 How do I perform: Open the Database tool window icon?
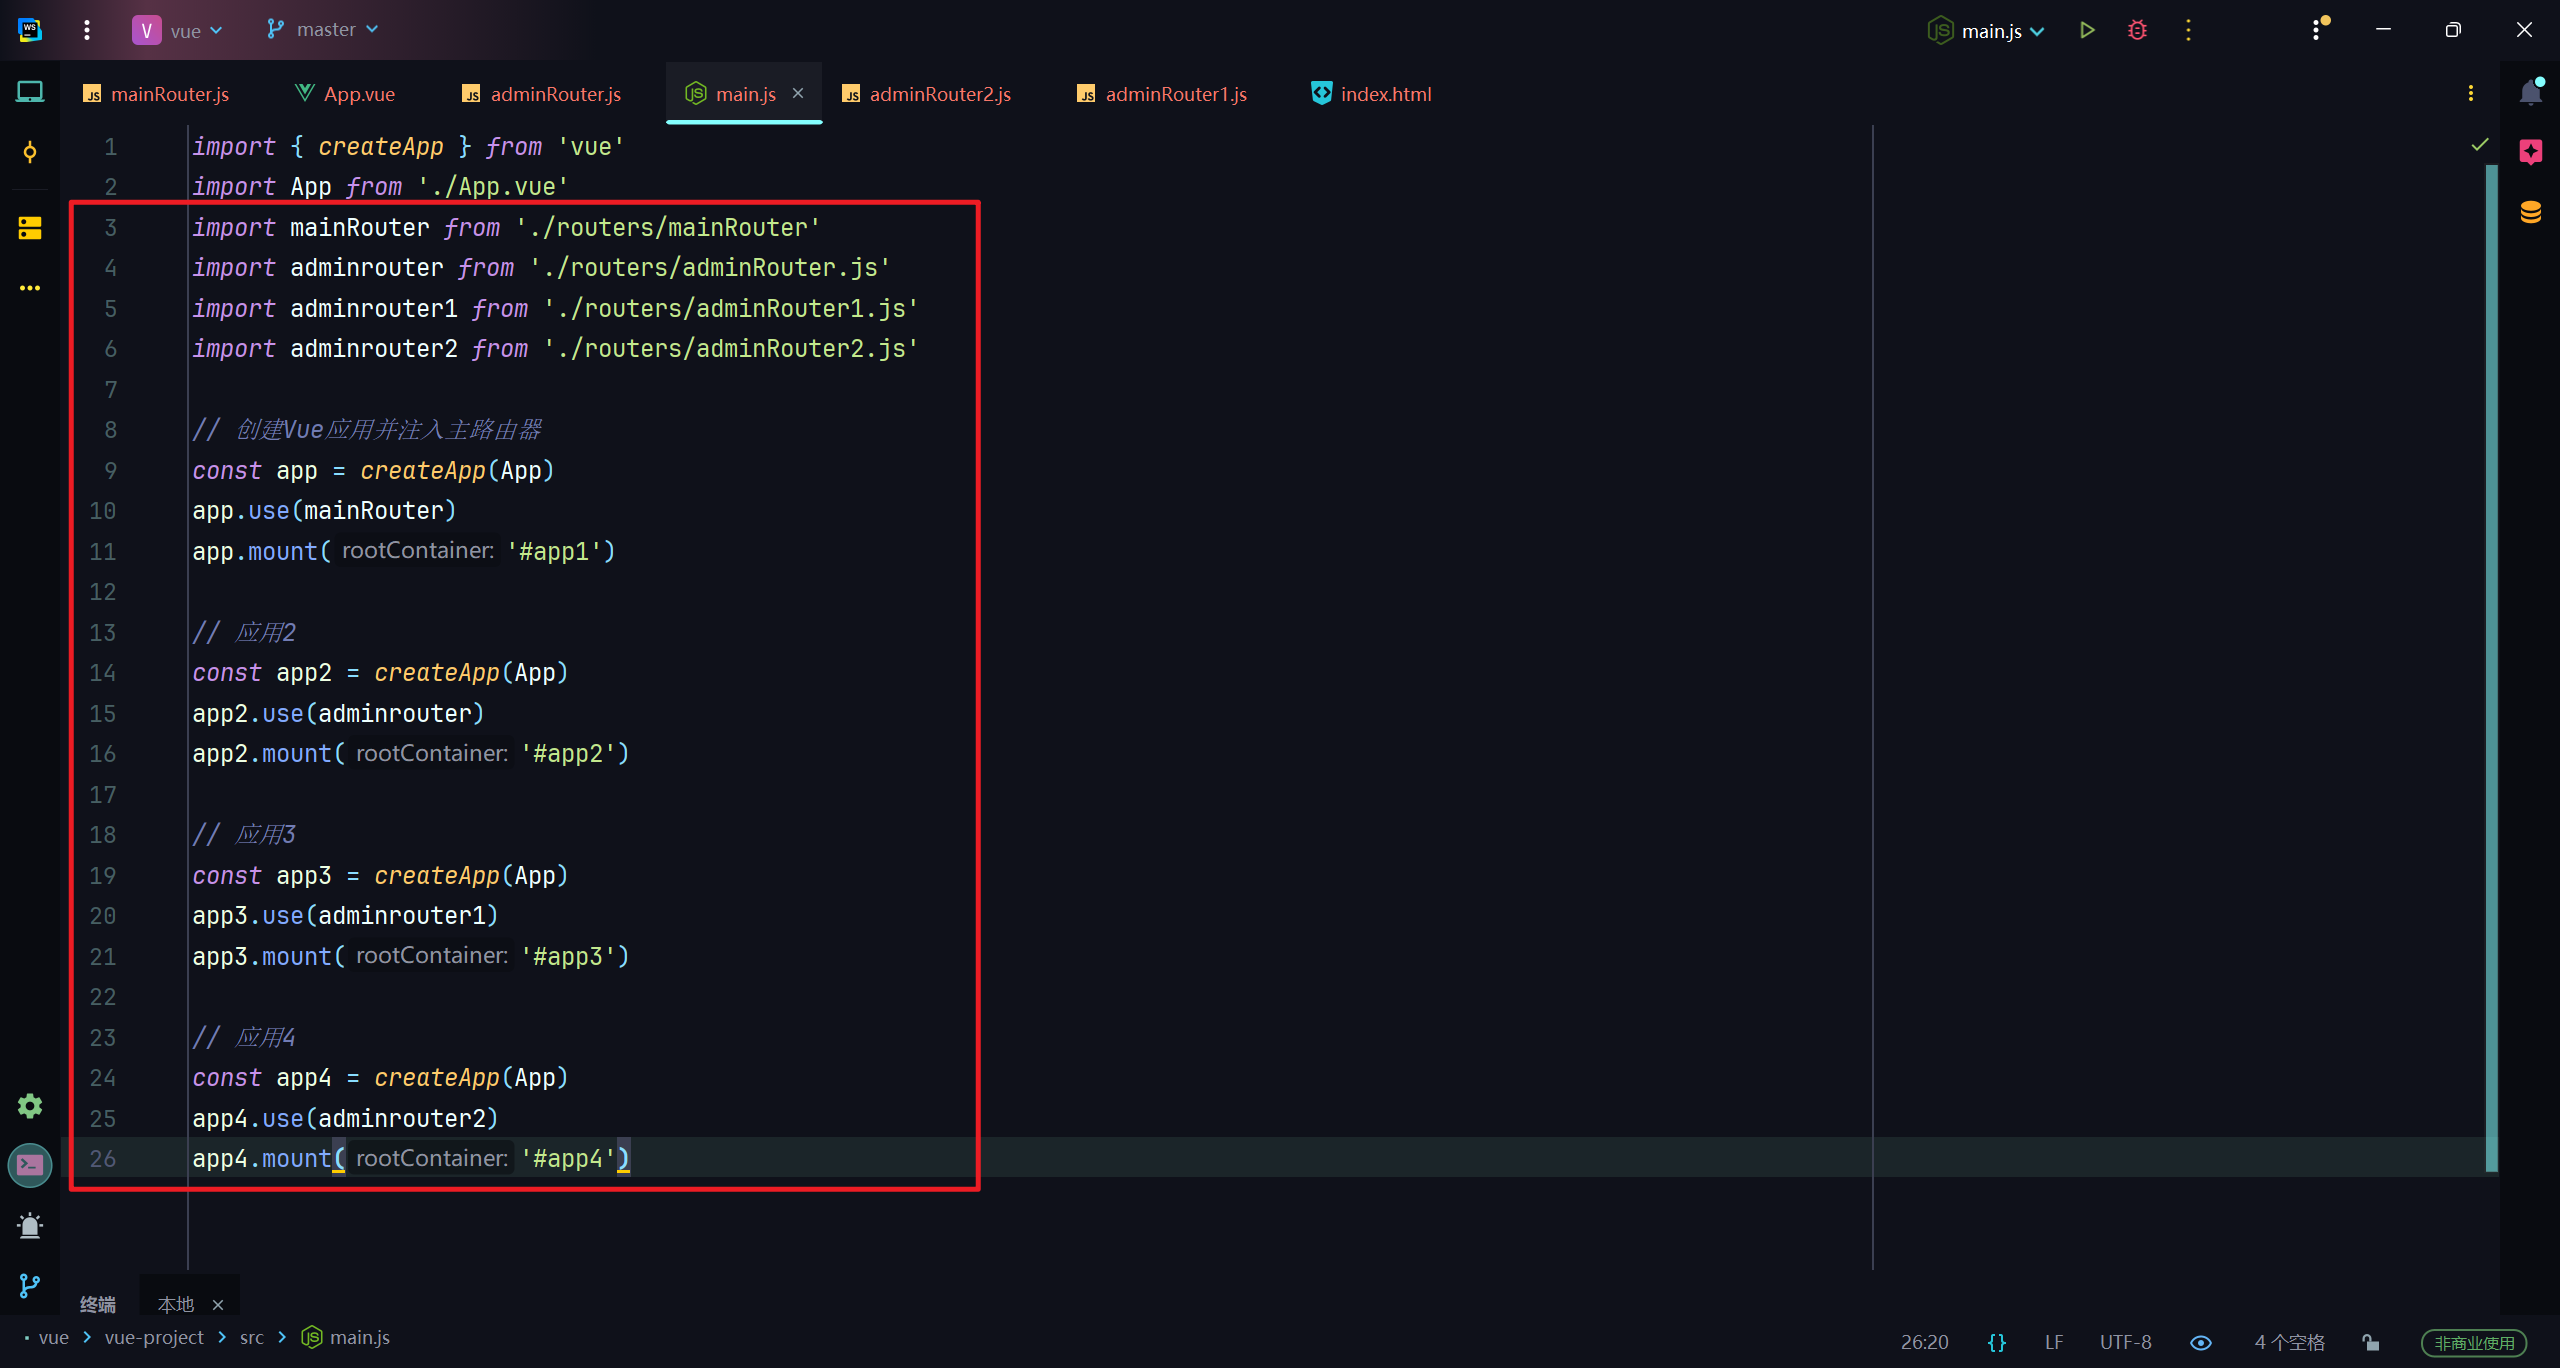coord(2530,212)
